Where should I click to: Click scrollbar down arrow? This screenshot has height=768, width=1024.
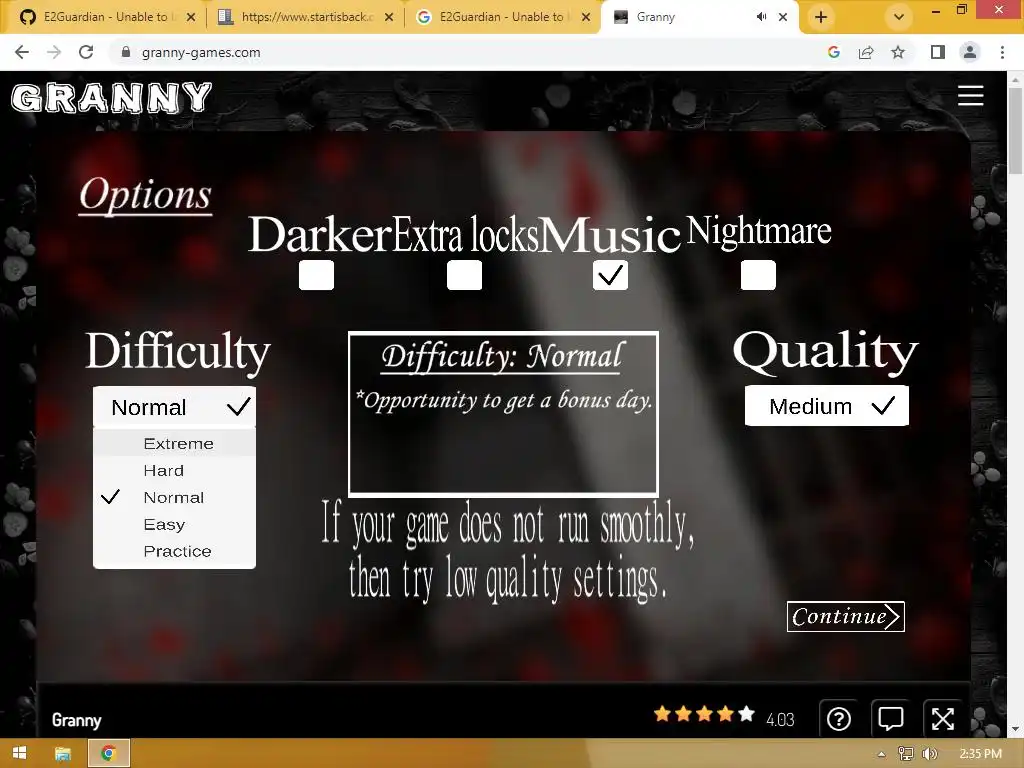(1015, 729)
